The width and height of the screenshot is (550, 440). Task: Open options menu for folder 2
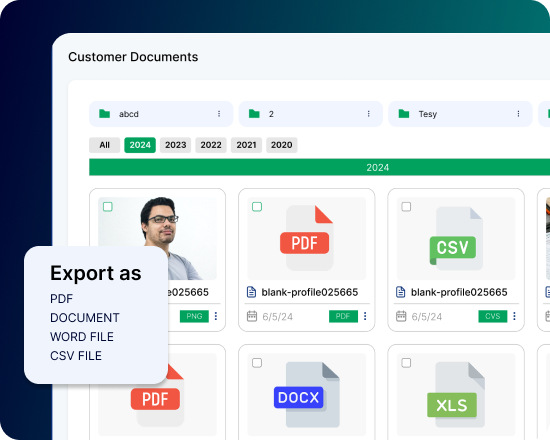(x=368, y=114)
